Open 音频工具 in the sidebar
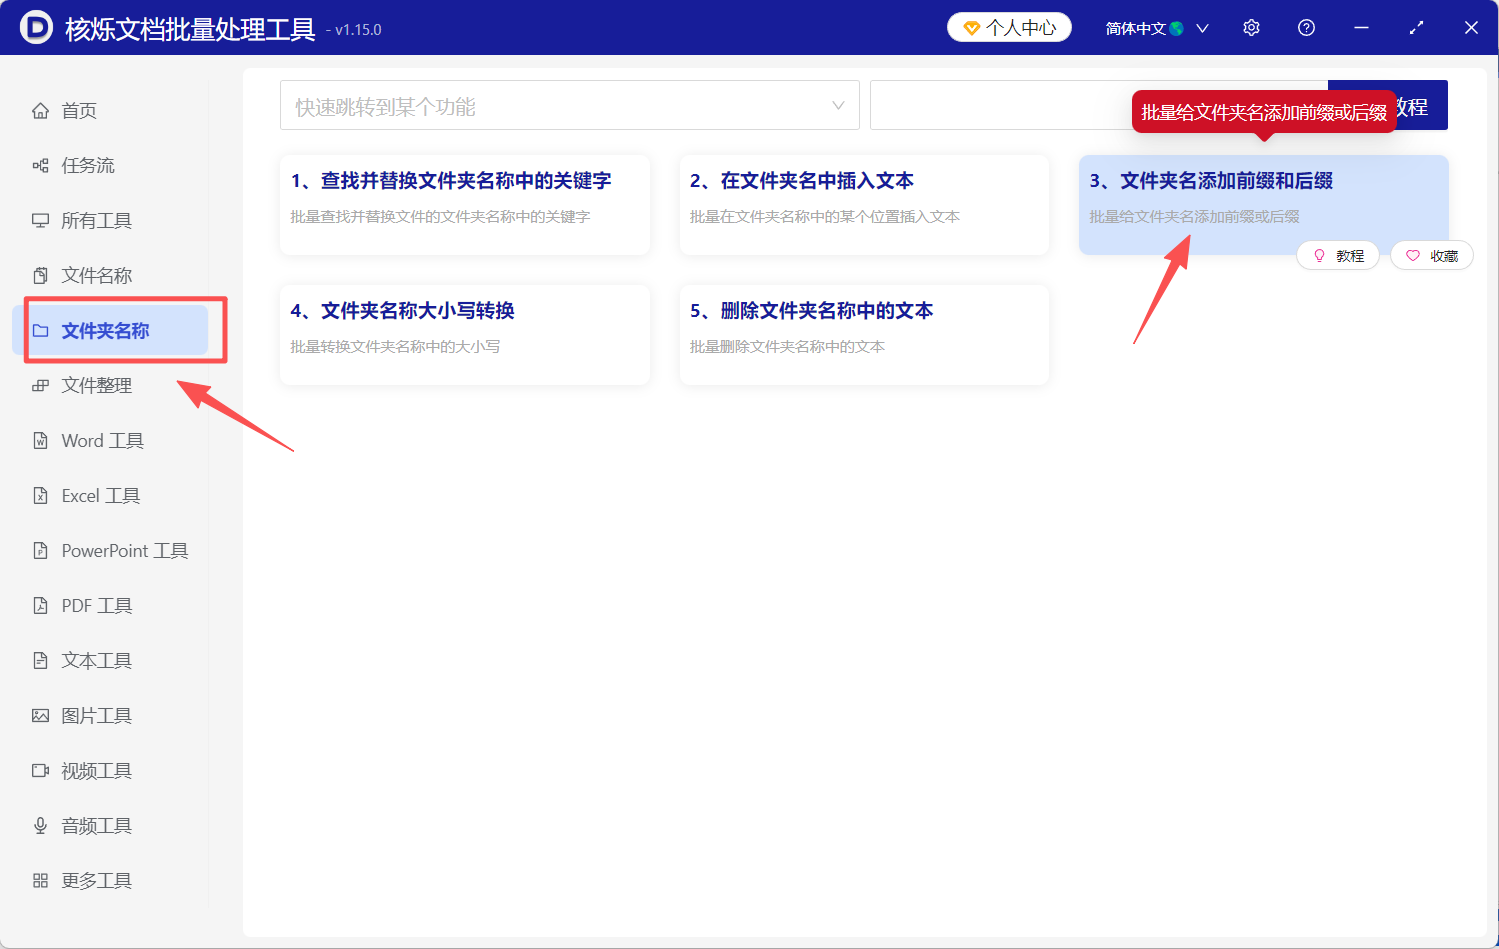This screenshot has height=949, width=1499. (110, 825)
